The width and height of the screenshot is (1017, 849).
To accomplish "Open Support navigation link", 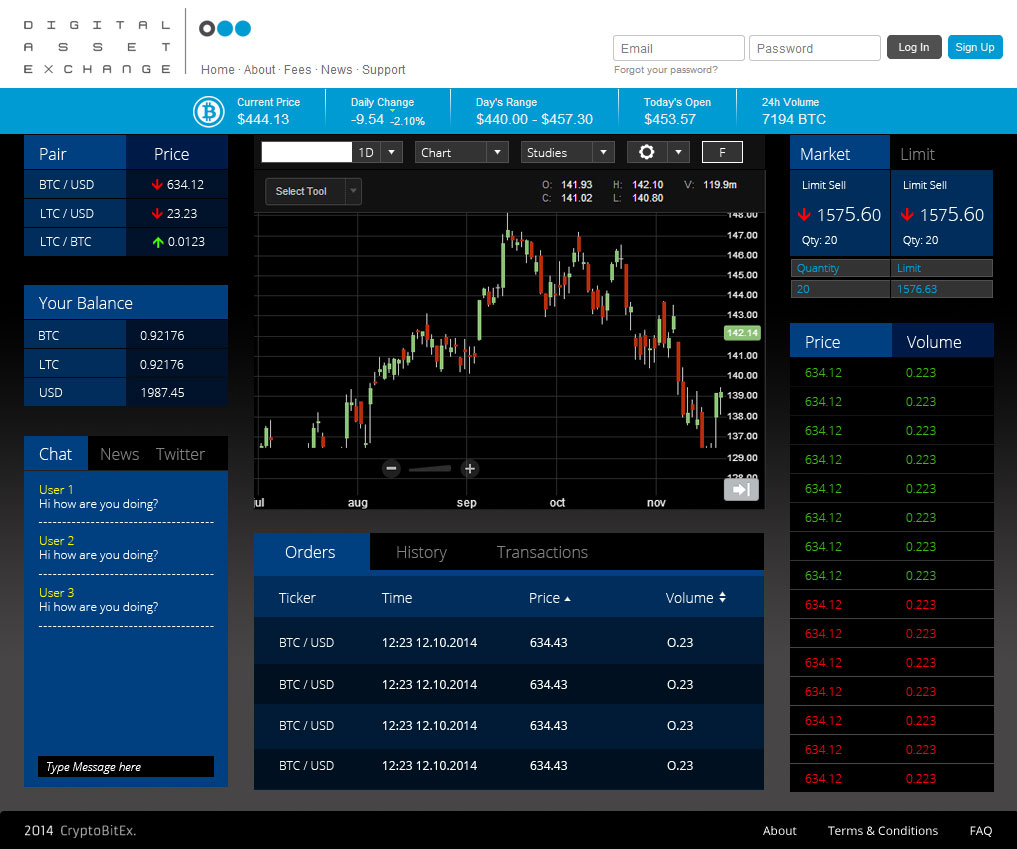I will (x=383, y=69).
